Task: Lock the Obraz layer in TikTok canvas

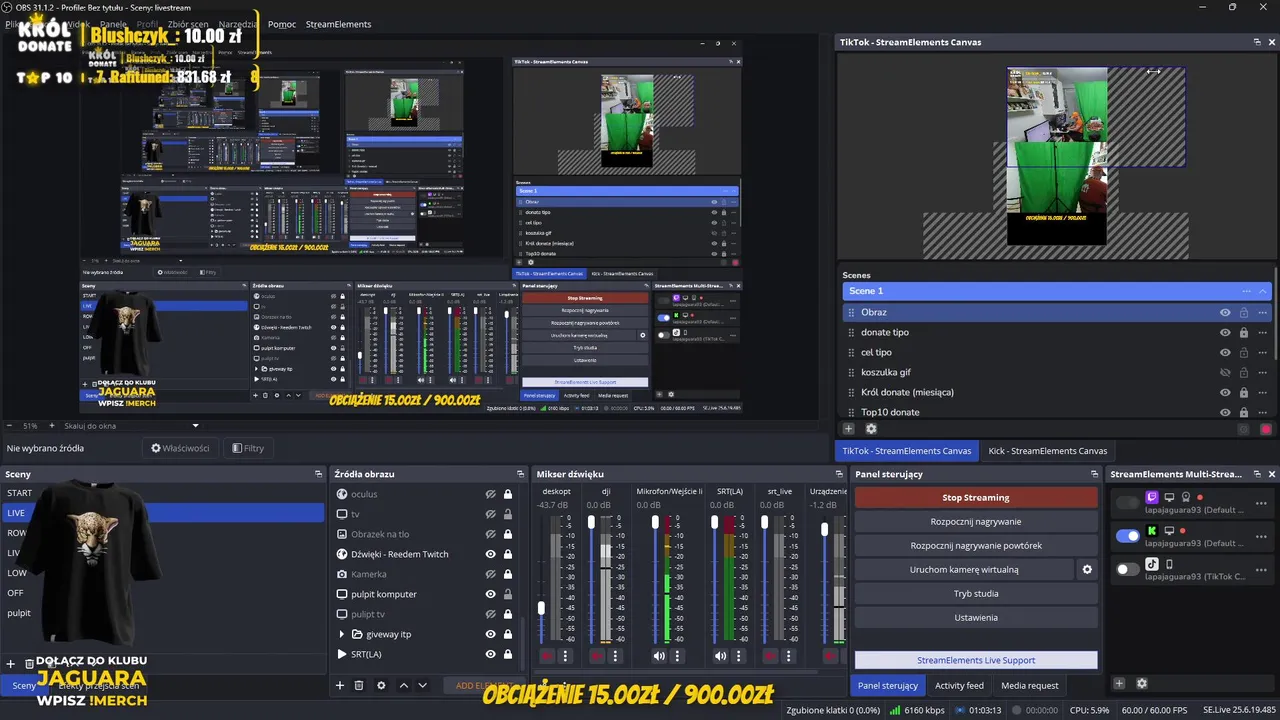Action: (x=1244, y=312)
